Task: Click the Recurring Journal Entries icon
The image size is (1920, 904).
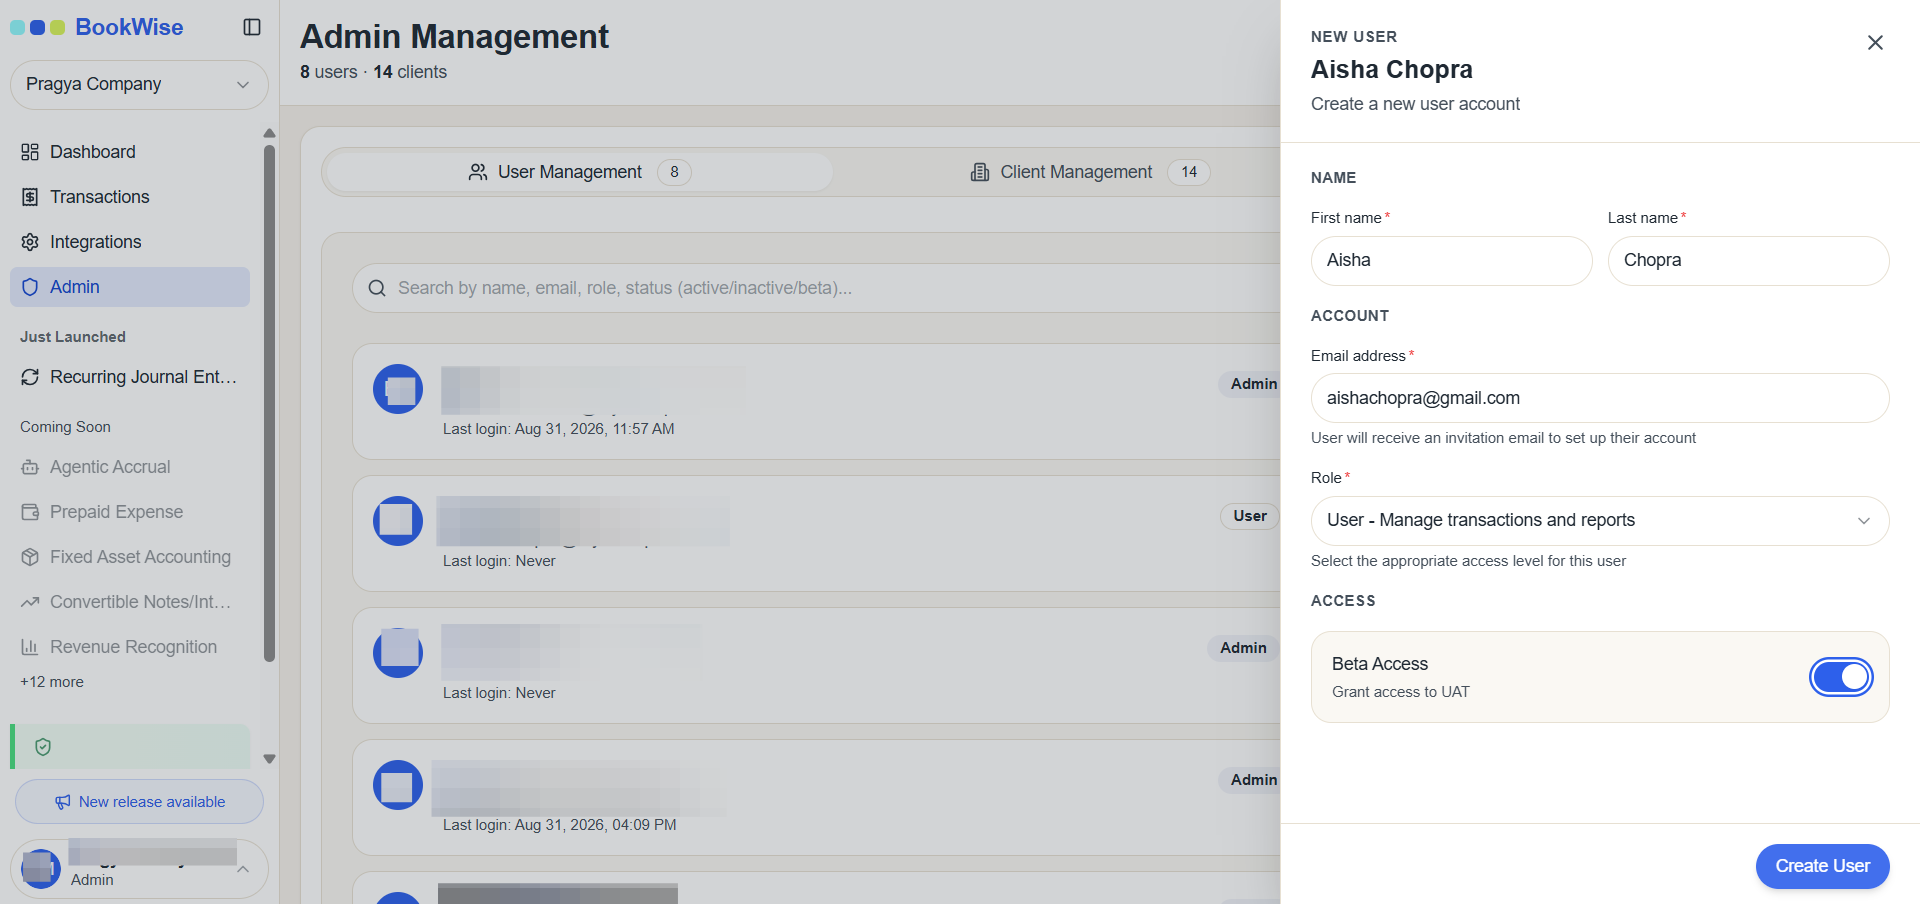Action: click(30, 377)
